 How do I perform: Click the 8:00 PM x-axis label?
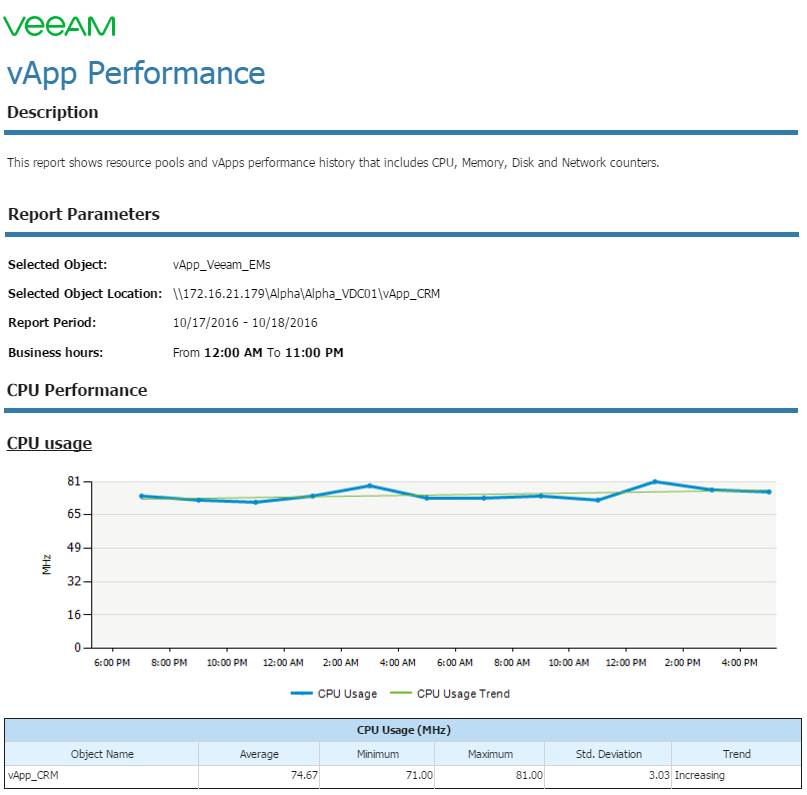click(x=169, y=663)
